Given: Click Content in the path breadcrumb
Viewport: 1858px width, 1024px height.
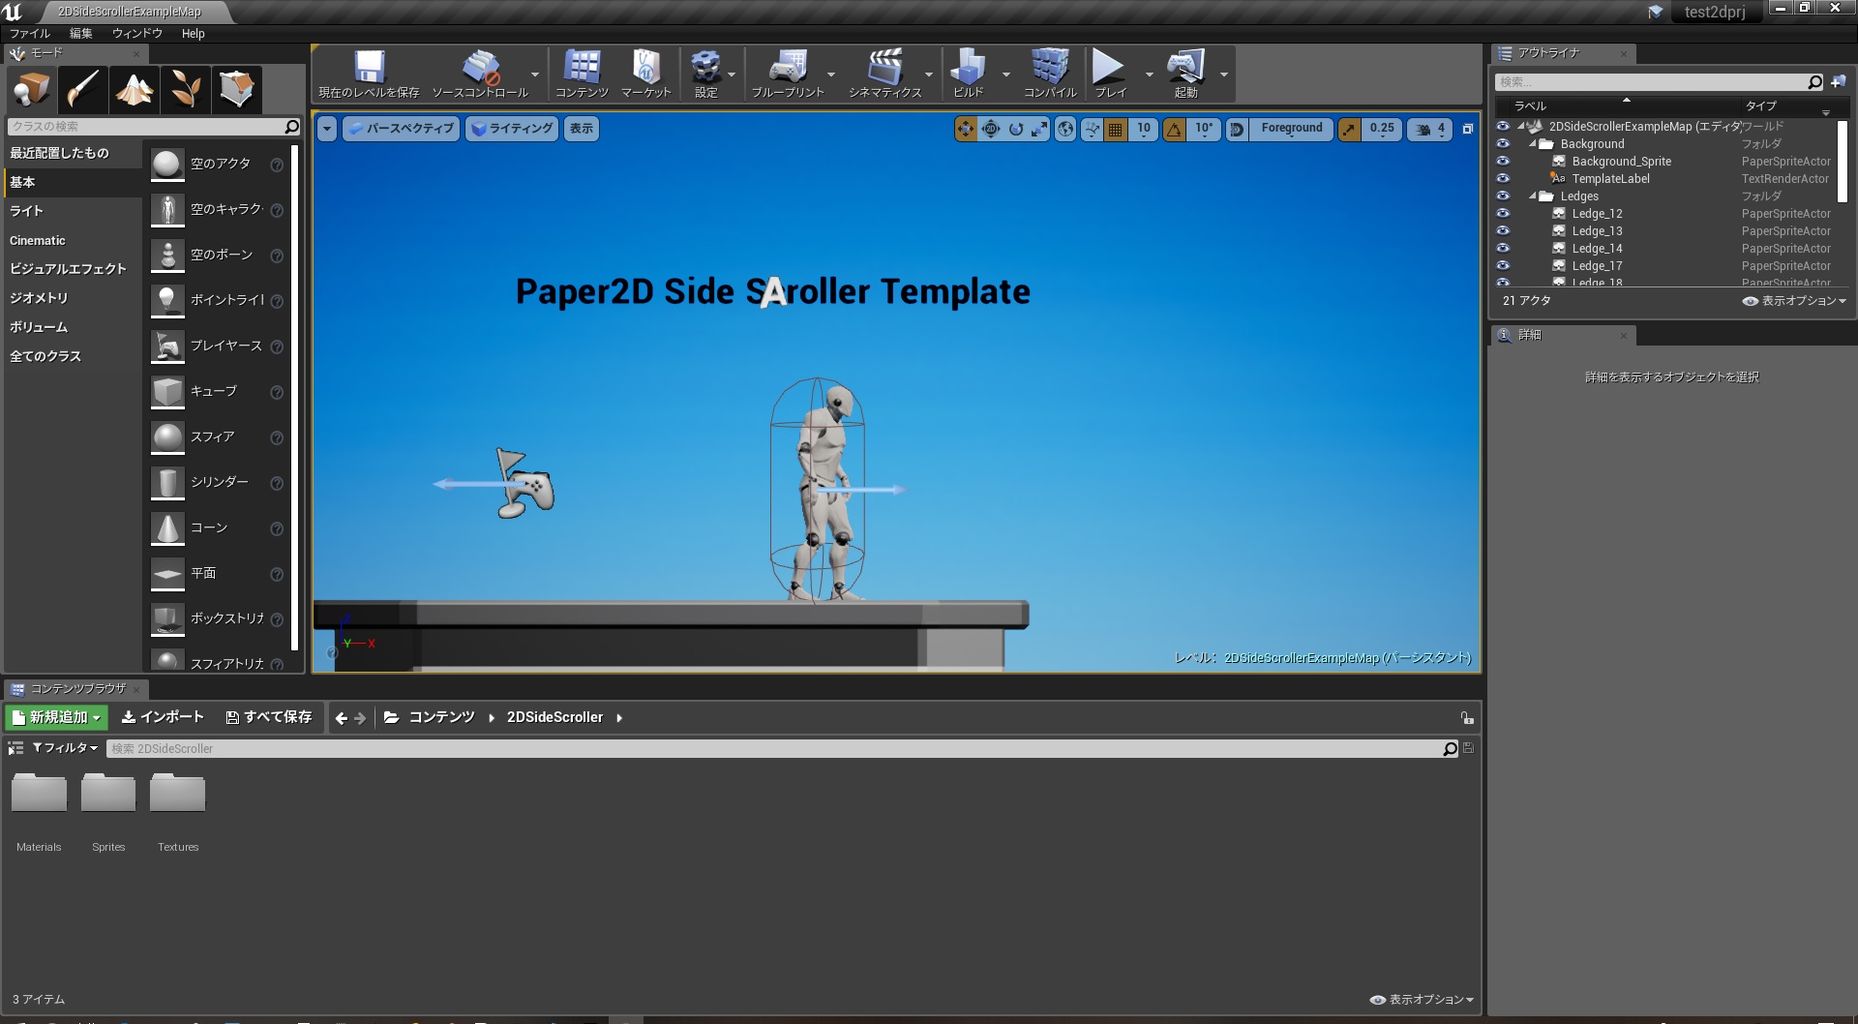Looking at the screenshot, I should pyautogui.click(x=441, y=717).
